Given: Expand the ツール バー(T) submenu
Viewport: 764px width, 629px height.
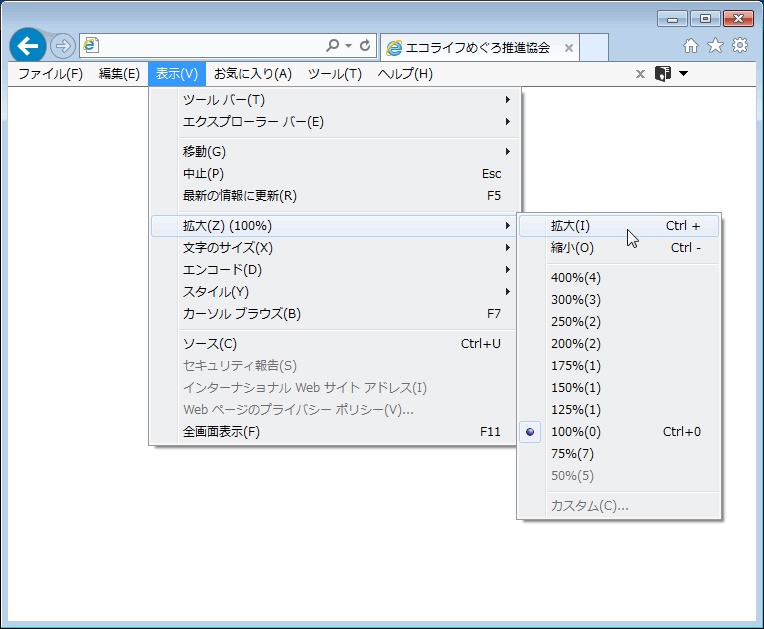Looking at the screenshot, I should (x=335, y=100).
